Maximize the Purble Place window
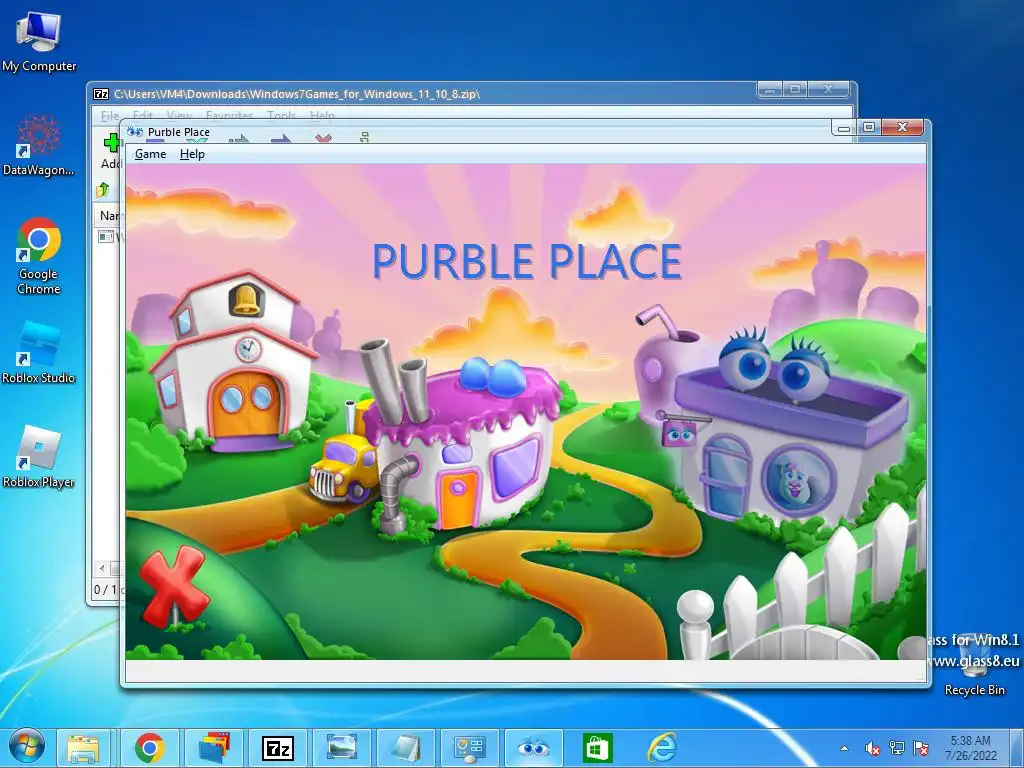 (869, 127)
